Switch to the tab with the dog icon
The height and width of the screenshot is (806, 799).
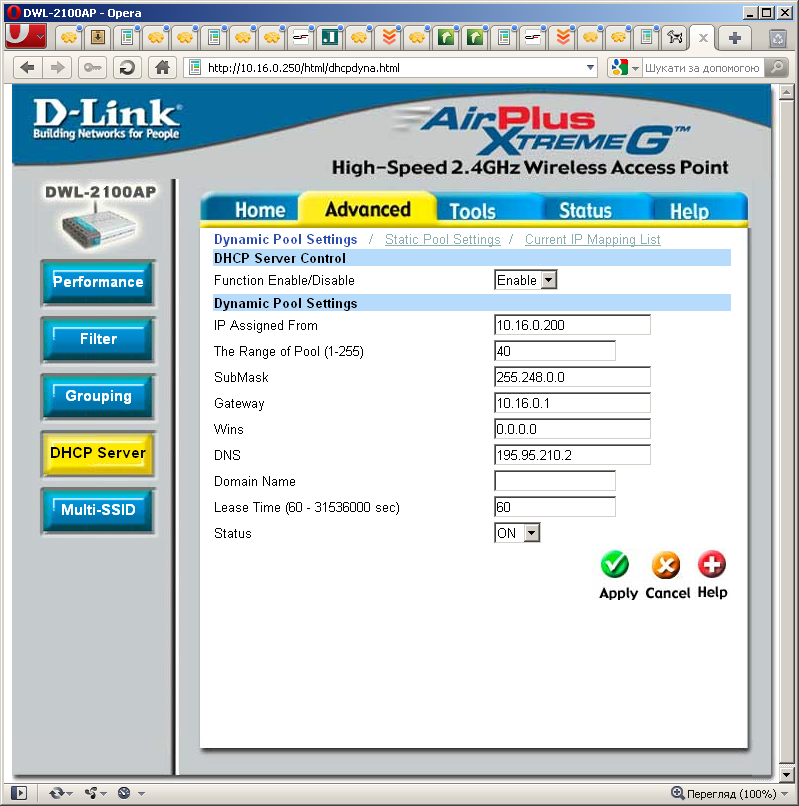click(x=675, y=37)
